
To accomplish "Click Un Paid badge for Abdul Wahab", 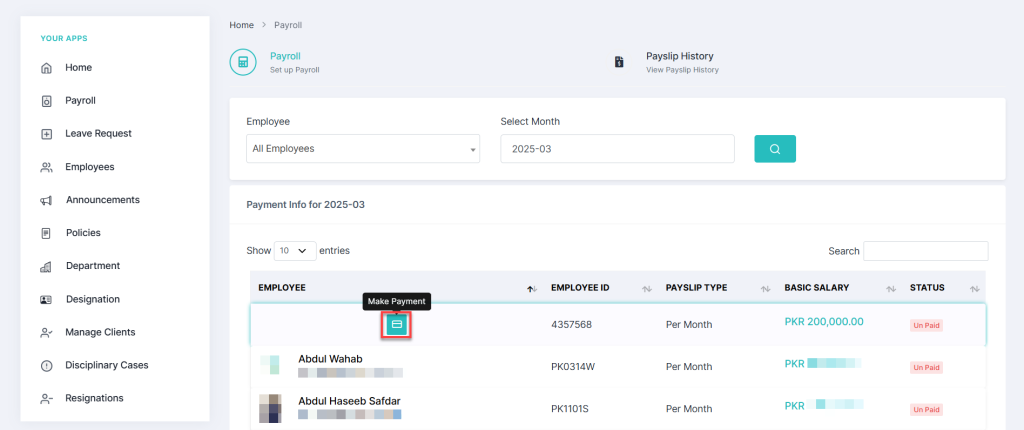I will coord(927,367).
